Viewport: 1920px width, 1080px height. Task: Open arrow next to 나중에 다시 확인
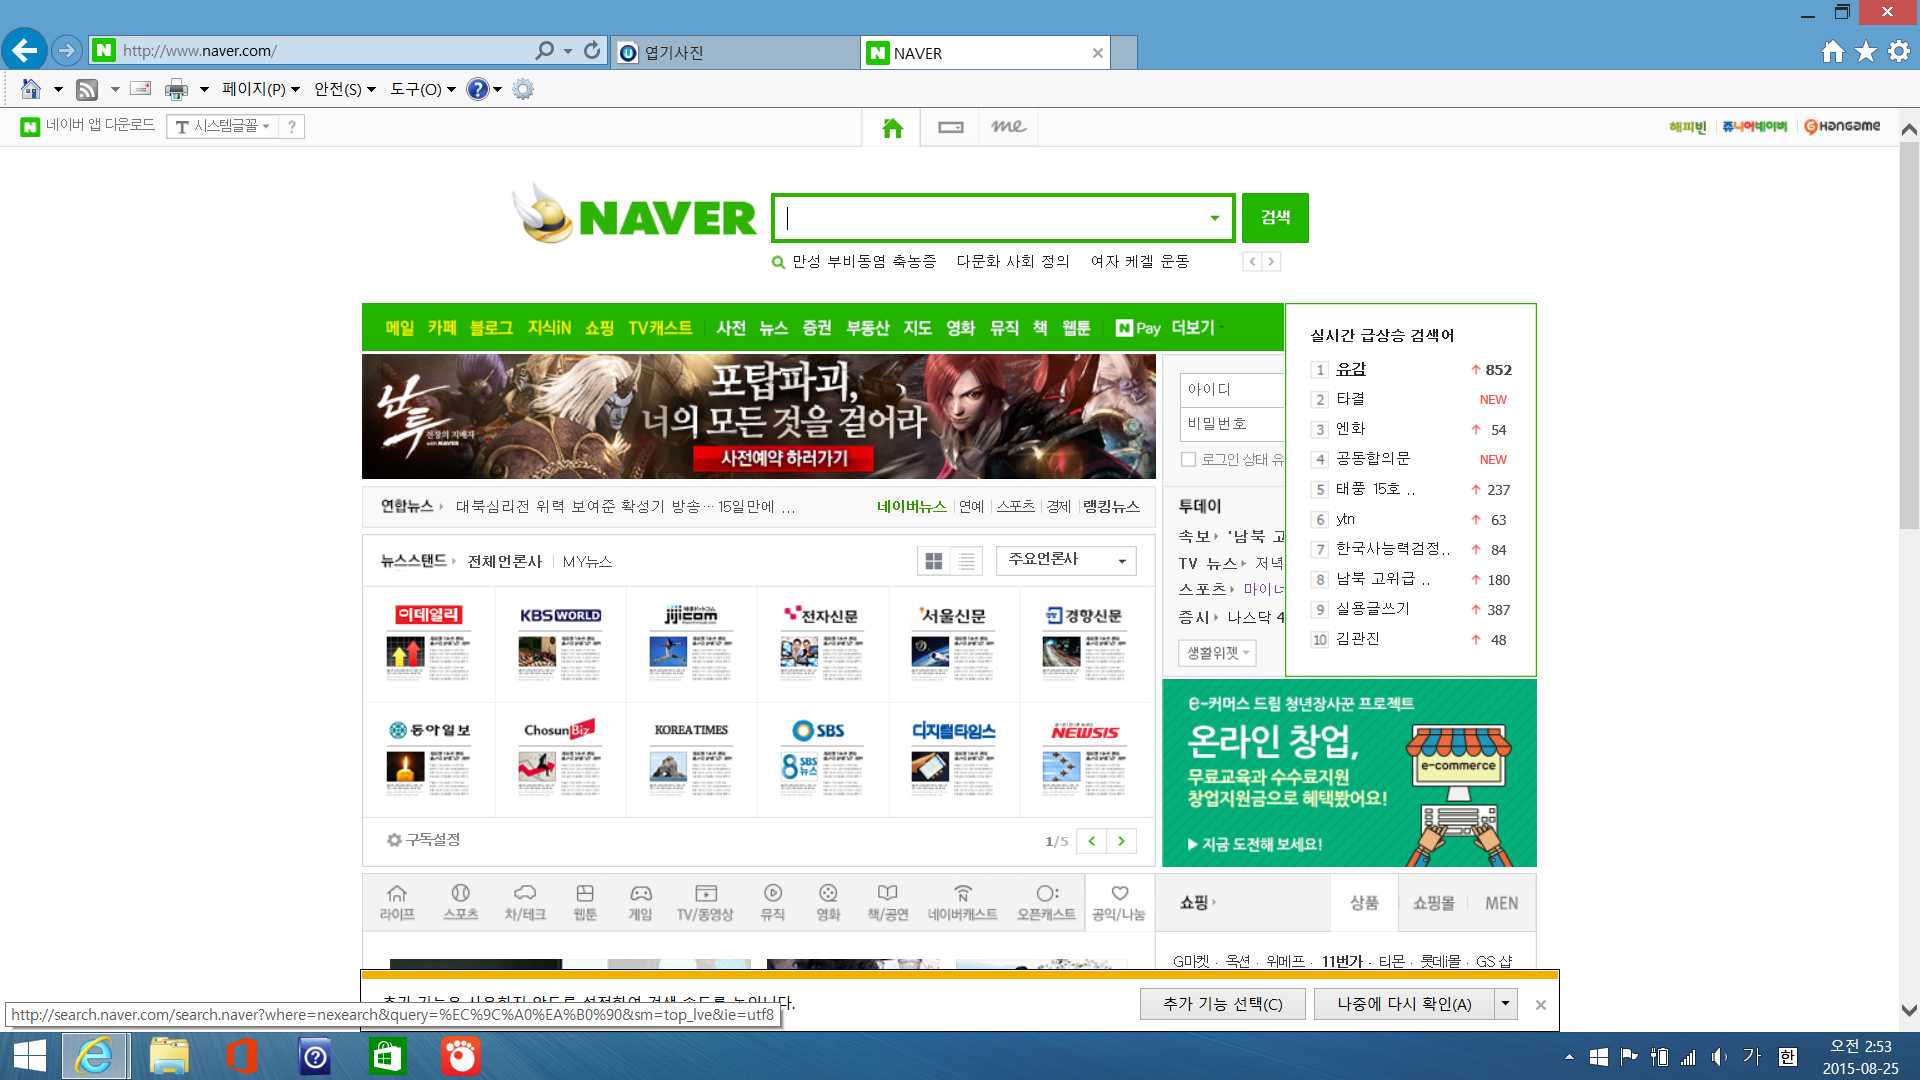pos(1505,1003)
